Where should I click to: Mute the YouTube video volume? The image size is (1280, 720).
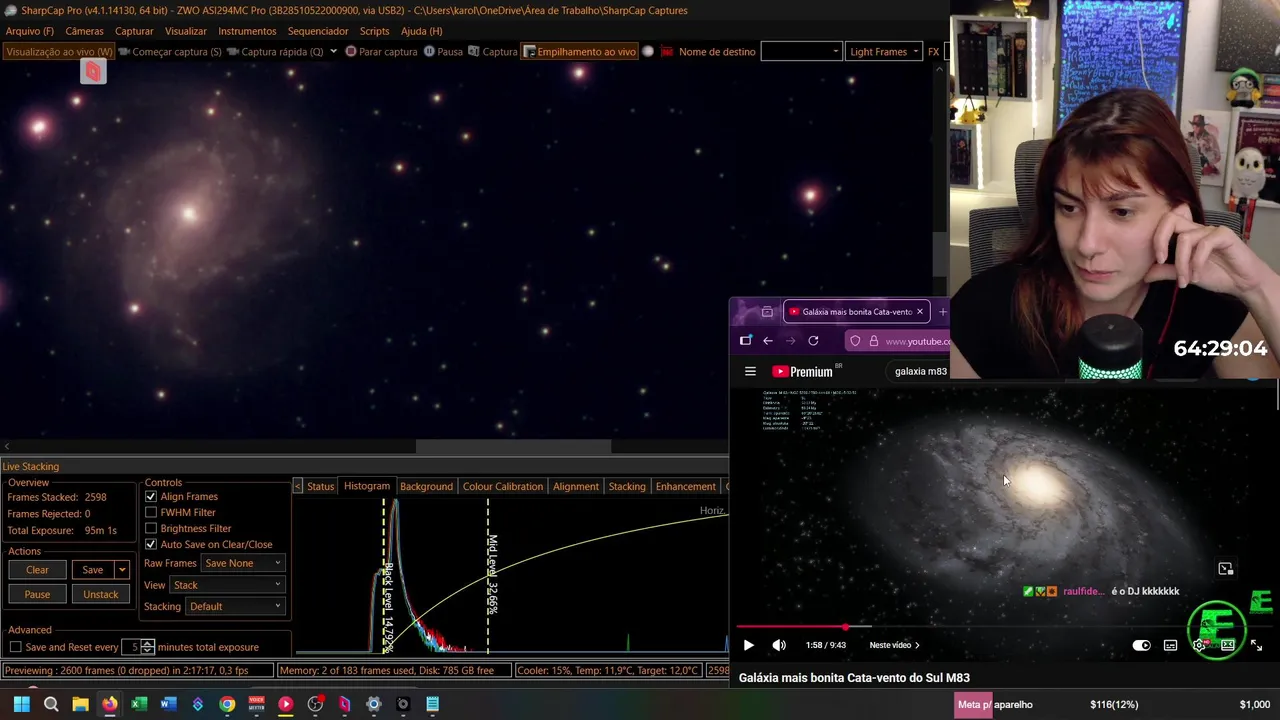click(779, 645)
